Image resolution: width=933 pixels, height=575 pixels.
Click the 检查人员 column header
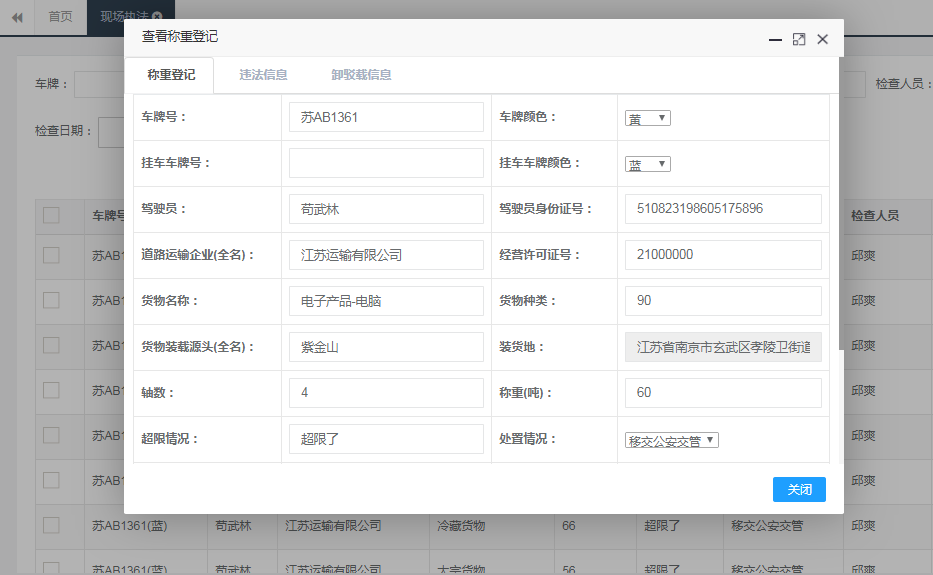click(x=875, y=215)
